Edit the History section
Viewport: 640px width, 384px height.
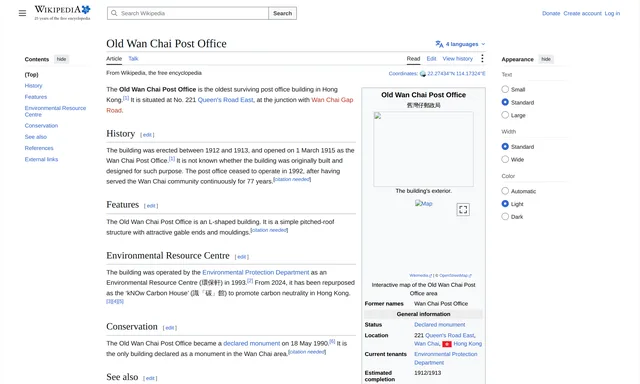(x=147, y=135)
